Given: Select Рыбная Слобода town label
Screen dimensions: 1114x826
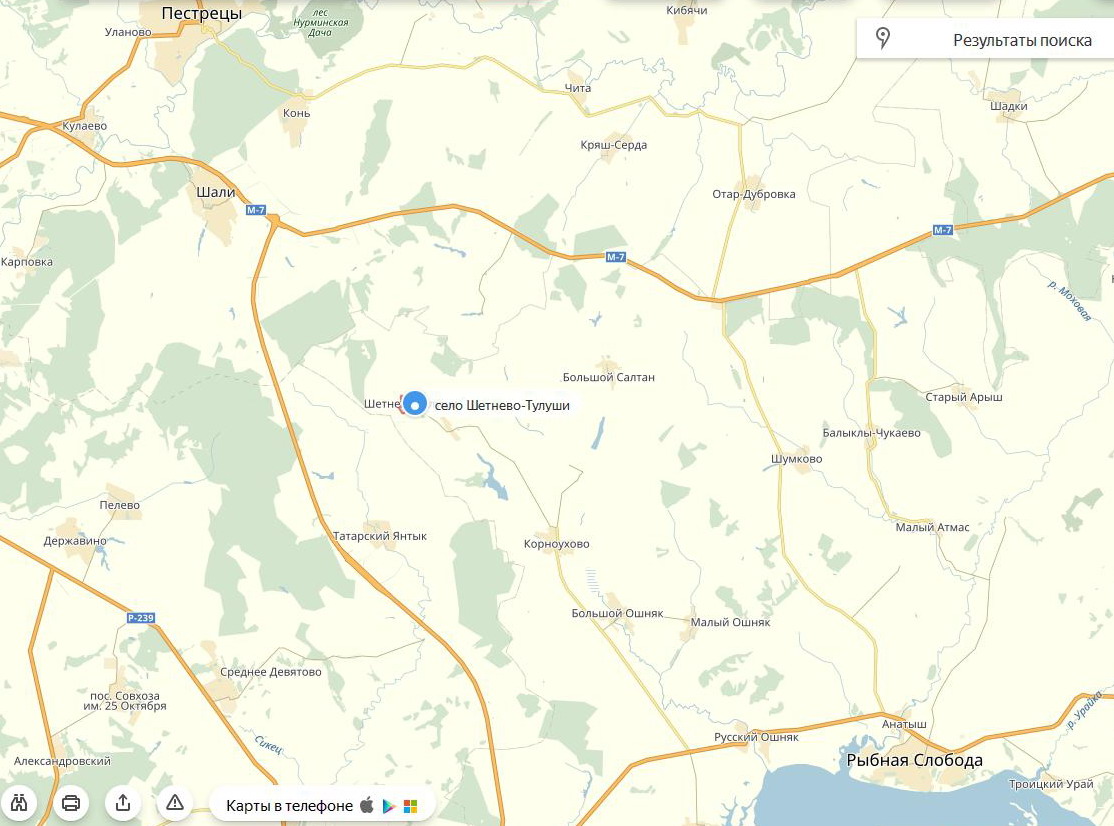Looking at the screenshot, I should (914, 760).
